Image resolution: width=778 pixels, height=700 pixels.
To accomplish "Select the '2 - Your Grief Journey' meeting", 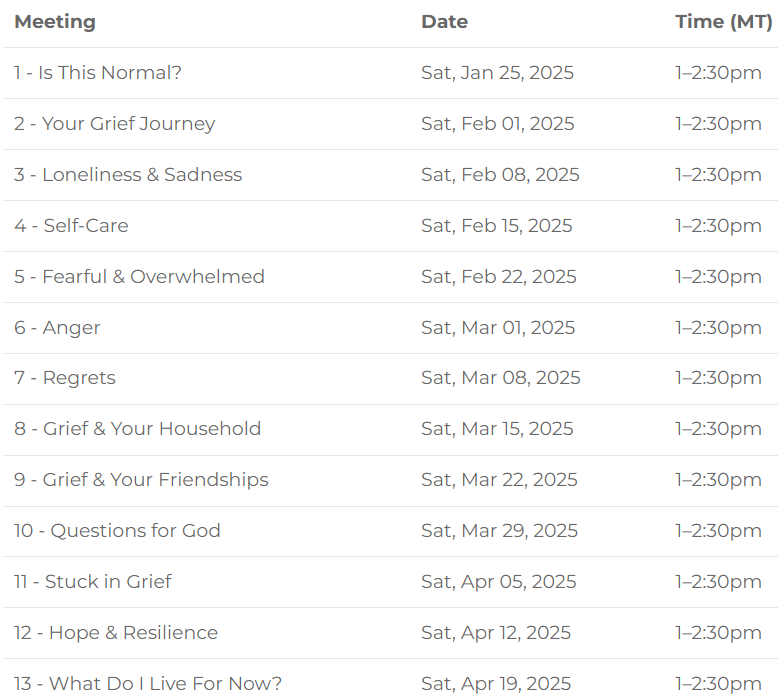I will pyautogui.click(x=115, y=124).
